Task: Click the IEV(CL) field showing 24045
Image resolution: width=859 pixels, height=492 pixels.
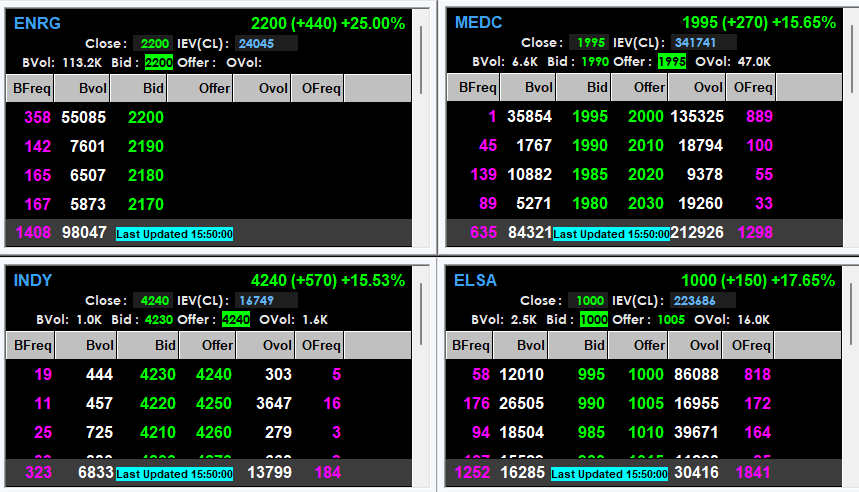Action: (x=266, y=43)
